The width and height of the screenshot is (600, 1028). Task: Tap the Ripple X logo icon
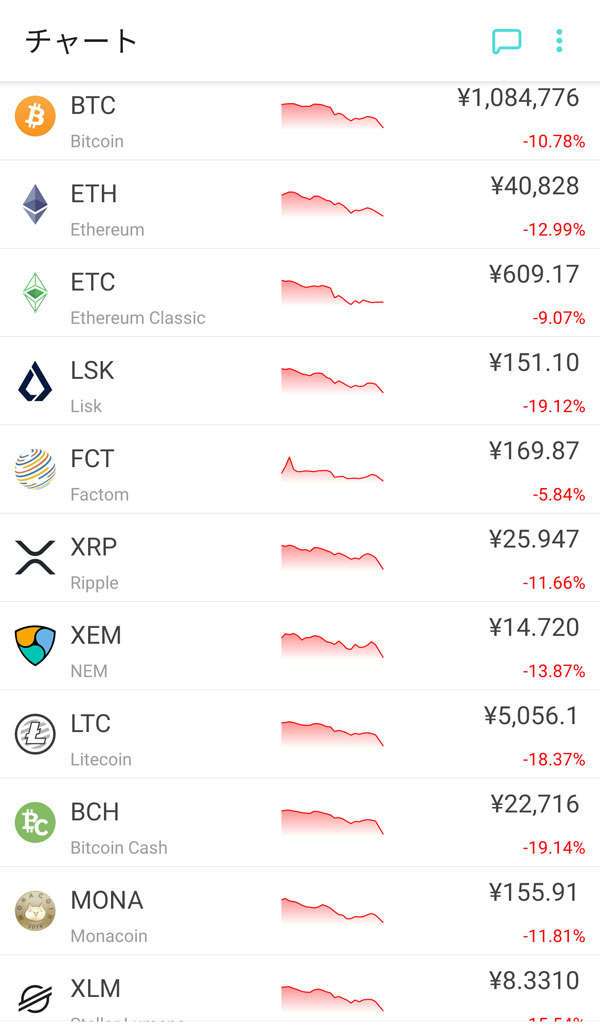tap(35, 557)
